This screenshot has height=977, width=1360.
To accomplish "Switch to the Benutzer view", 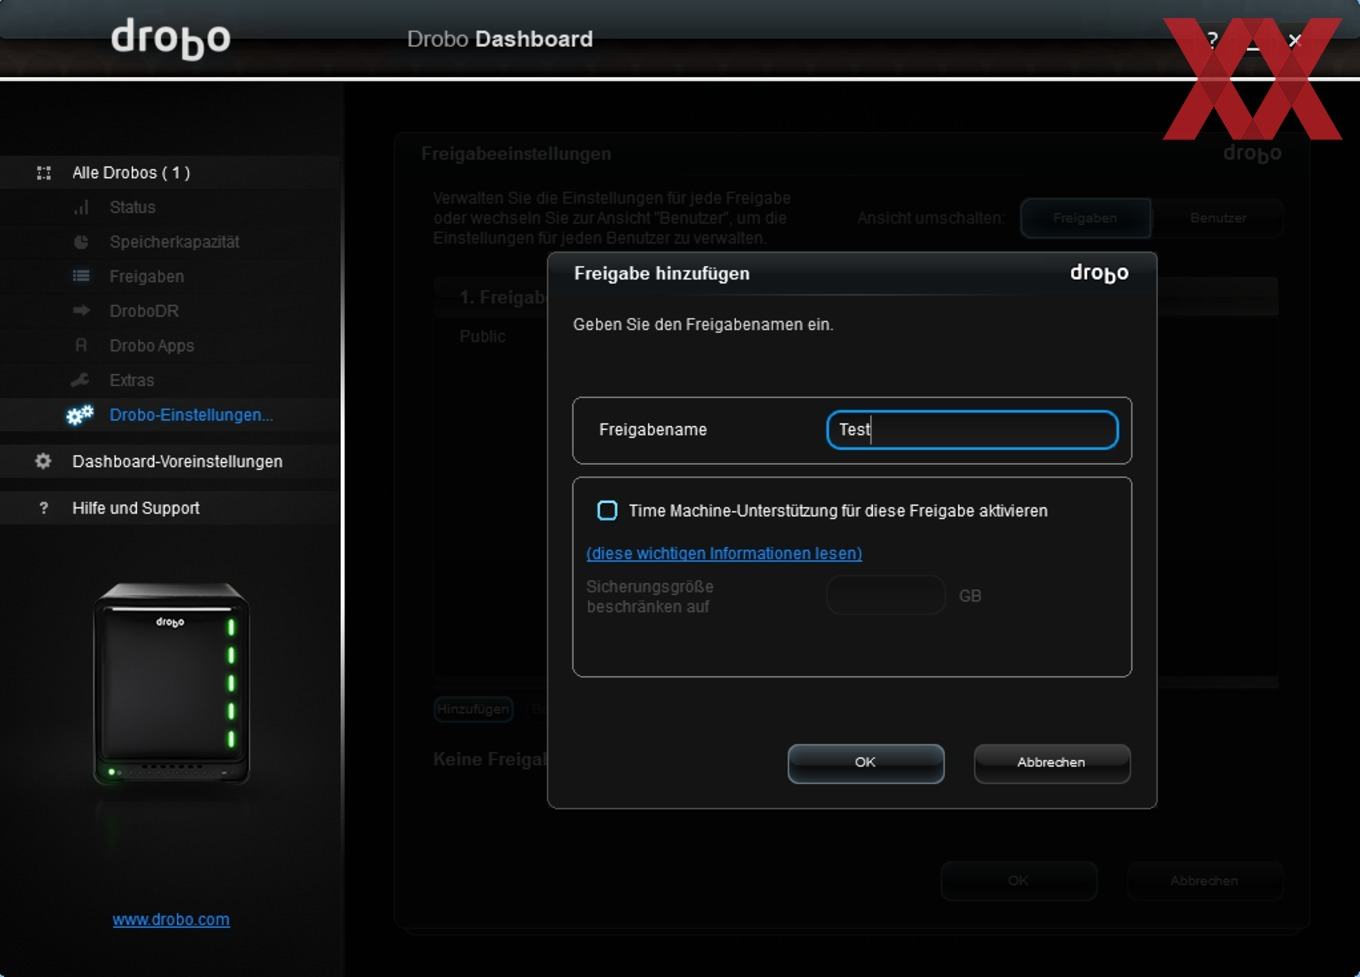I will 1218,218.
